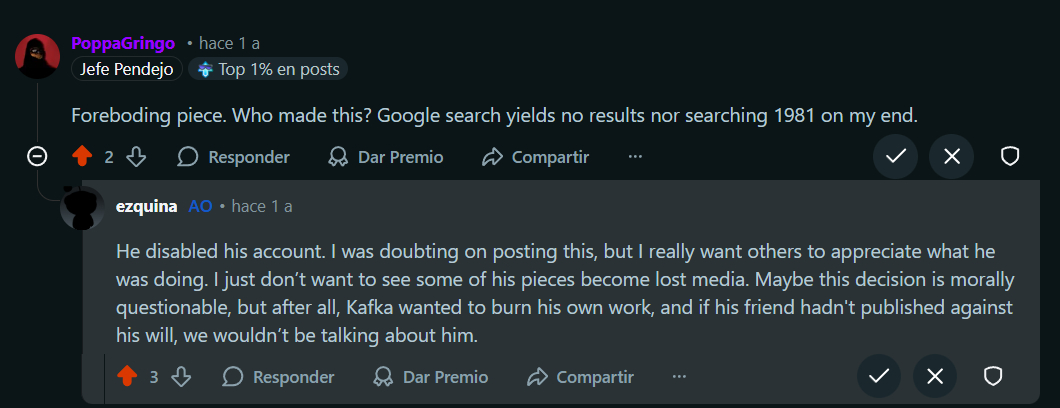This screenshot has height=408, width=1060.
Task: Open moderator shield menu for ezquina's reply
Action: pos(993,376)
